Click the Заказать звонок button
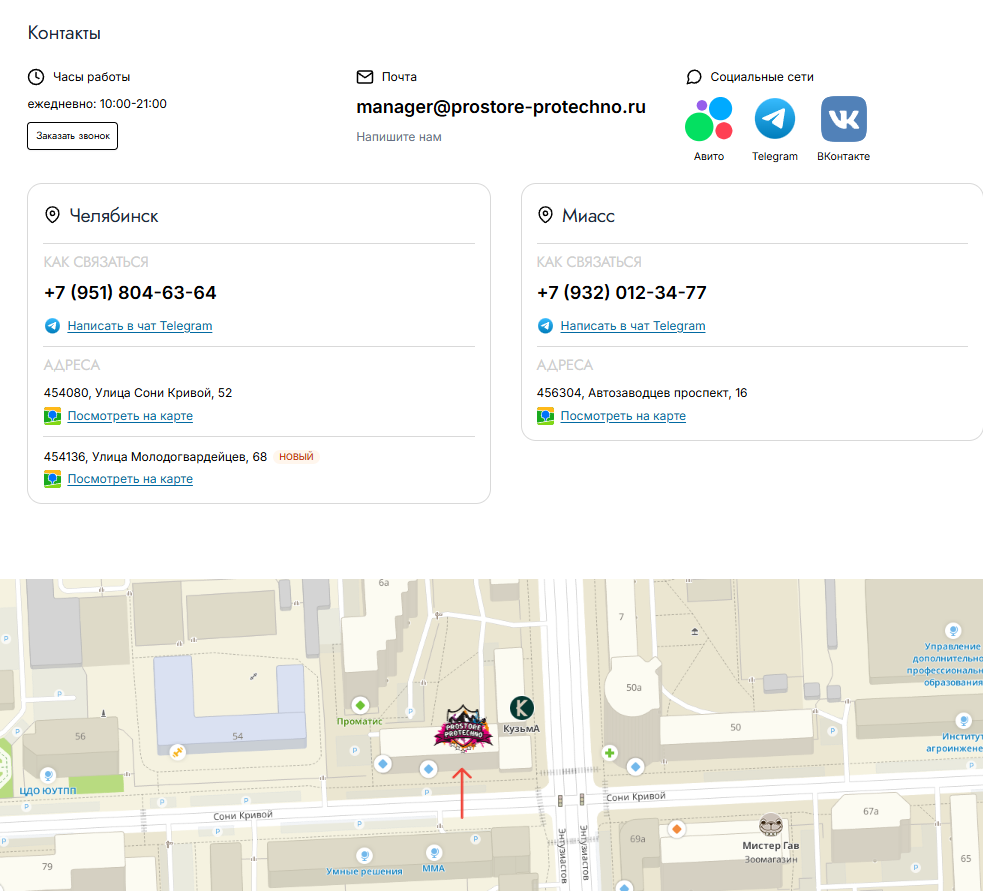Image resolution: width=983 pixels, height=891 pixels. [73, 136]
